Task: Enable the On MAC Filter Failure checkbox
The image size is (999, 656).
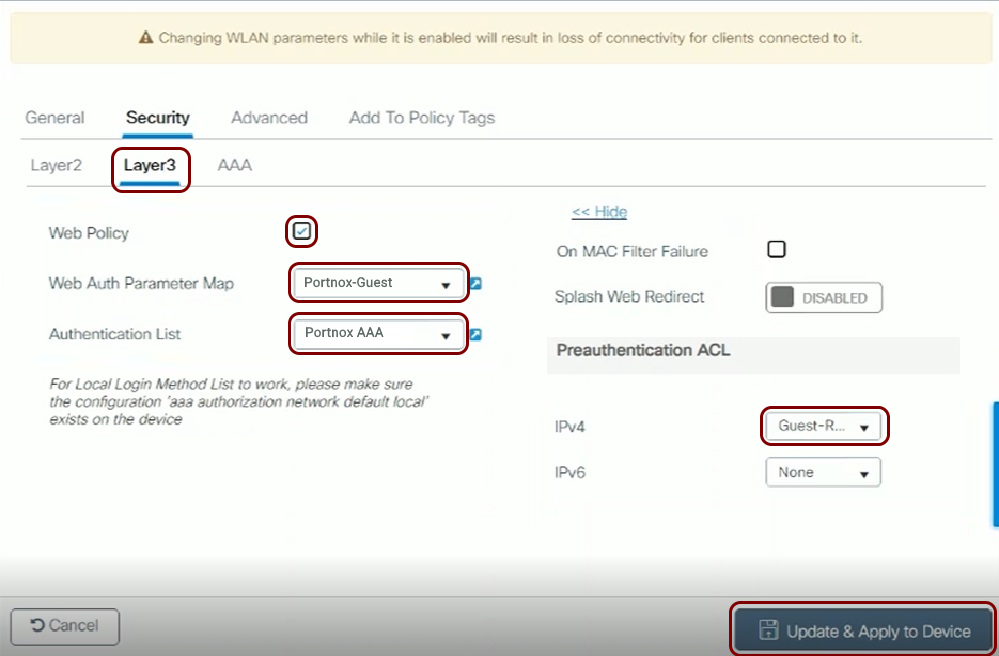Action: pyautogui.click(x=776, y=250)
